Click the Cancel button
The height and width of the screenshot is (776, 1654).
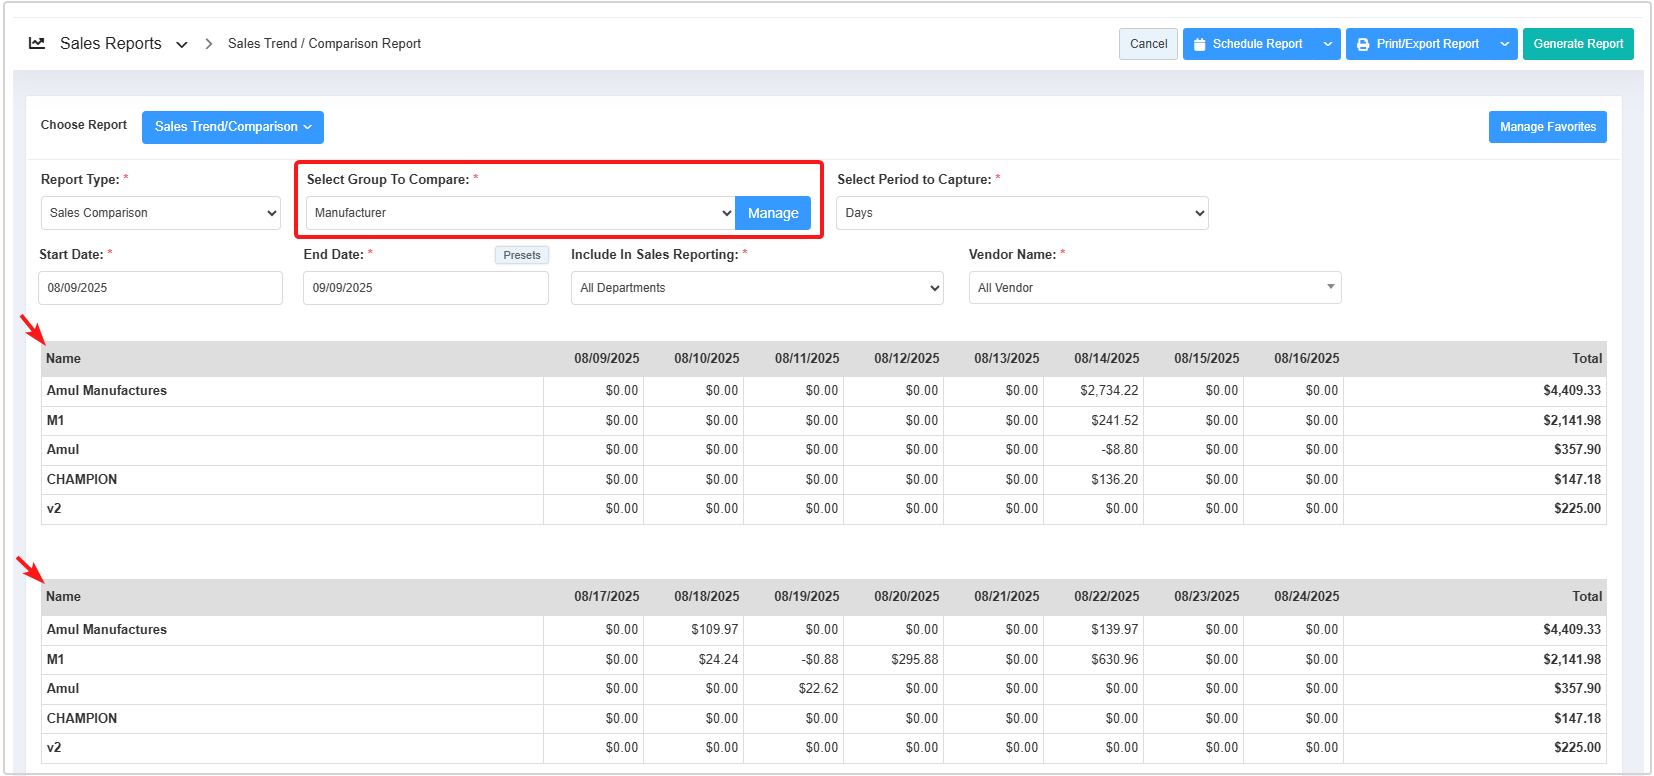tap(1148, 44)
